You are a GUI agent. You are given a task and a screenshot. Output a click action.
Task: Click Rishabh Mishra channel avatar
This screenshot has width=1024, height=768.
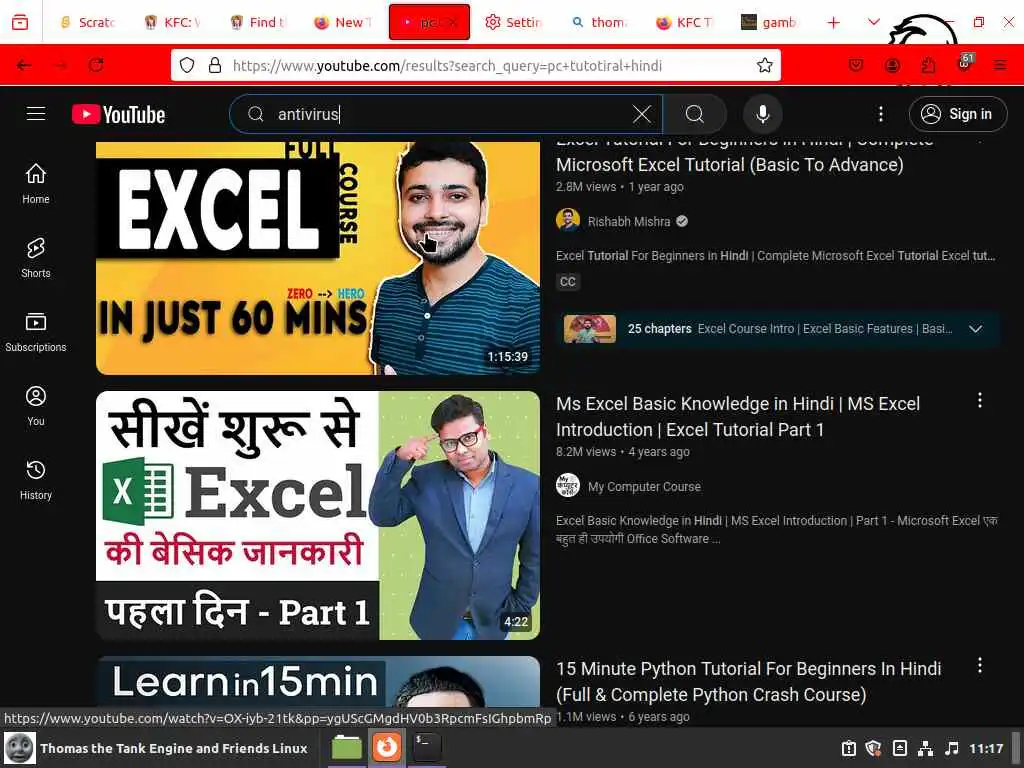[x=568, y=220]
